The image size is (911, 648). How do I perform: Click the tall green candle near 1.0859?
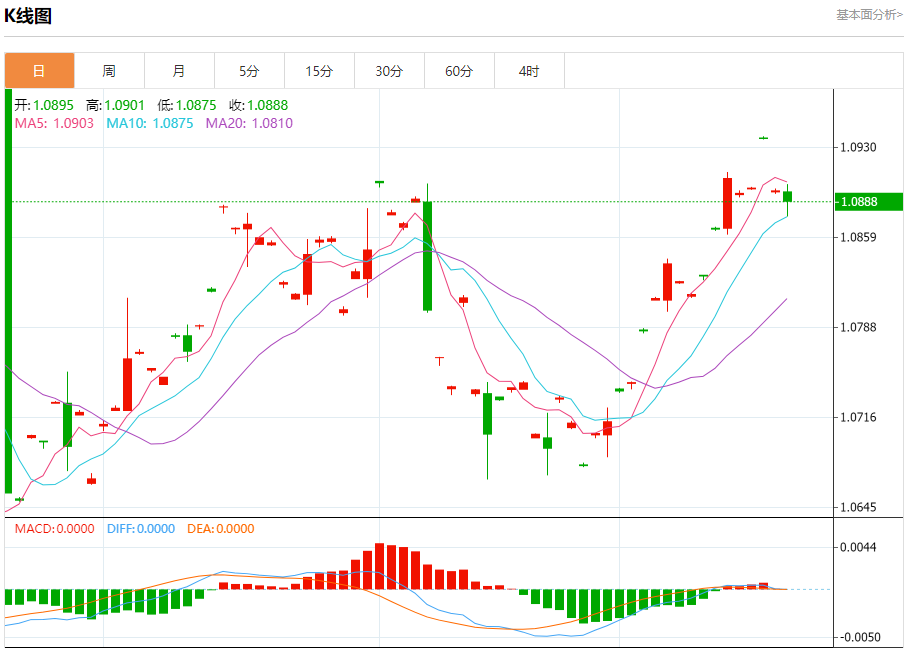pos(428,256)
